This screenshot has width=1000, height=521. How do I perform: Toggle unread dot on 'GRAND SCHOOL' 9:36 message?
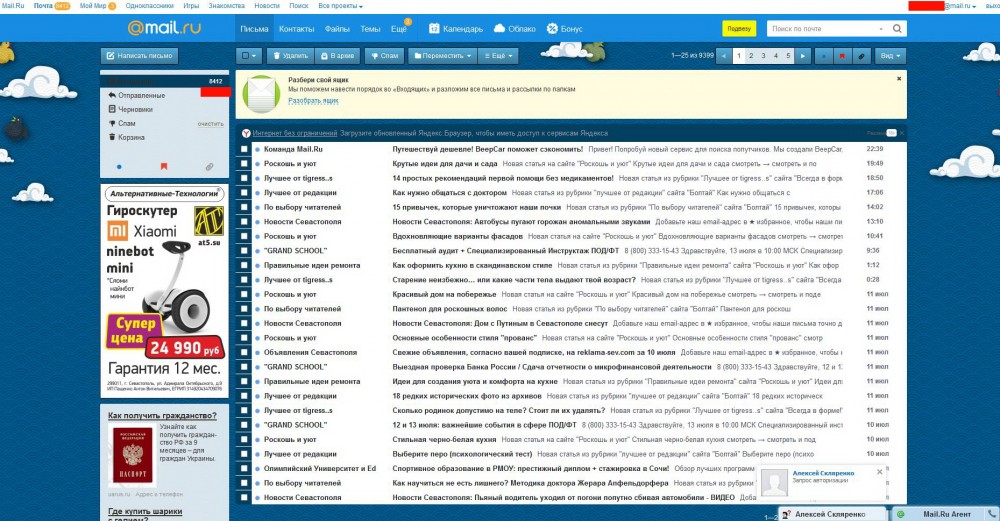click(258, 251)
